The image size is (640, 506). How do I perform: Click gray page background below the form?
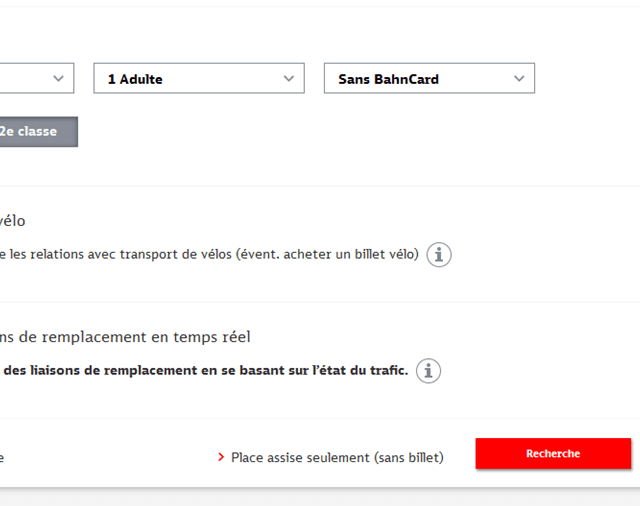click(320, 498)
